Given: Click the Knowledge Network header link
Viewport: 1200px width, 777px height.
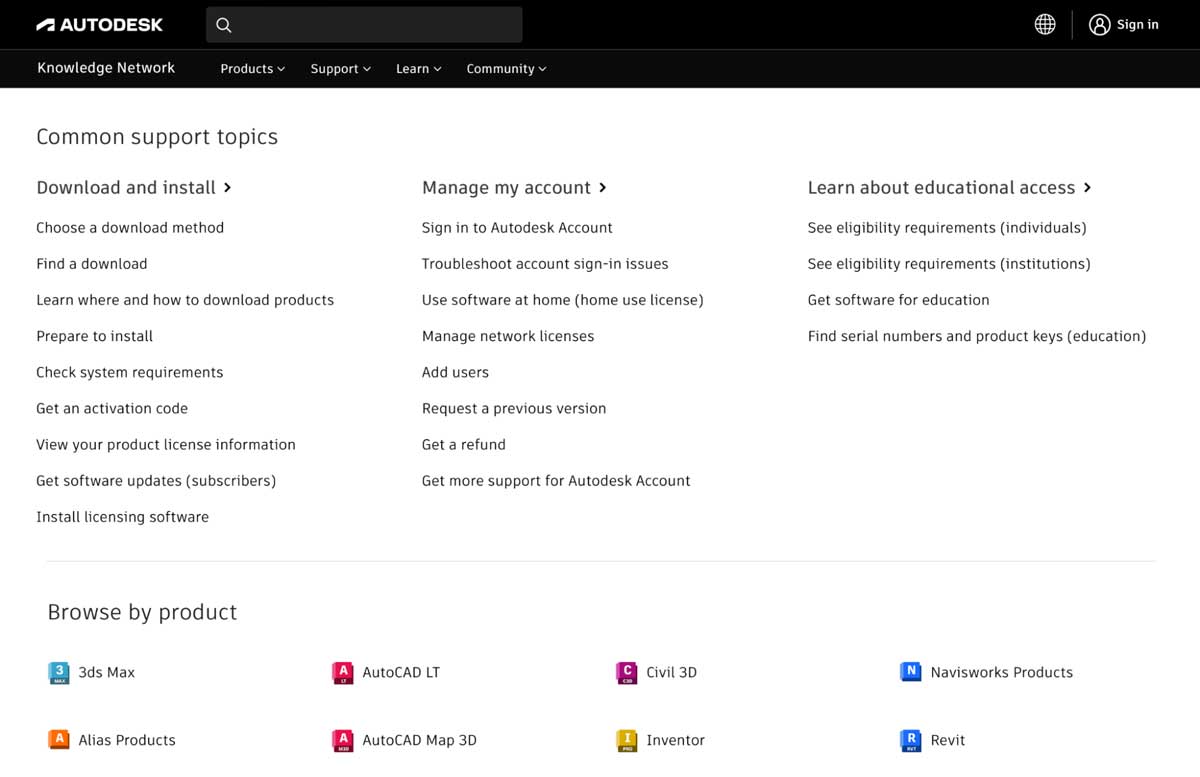Looking at the screenshot, I should (105, 68).
